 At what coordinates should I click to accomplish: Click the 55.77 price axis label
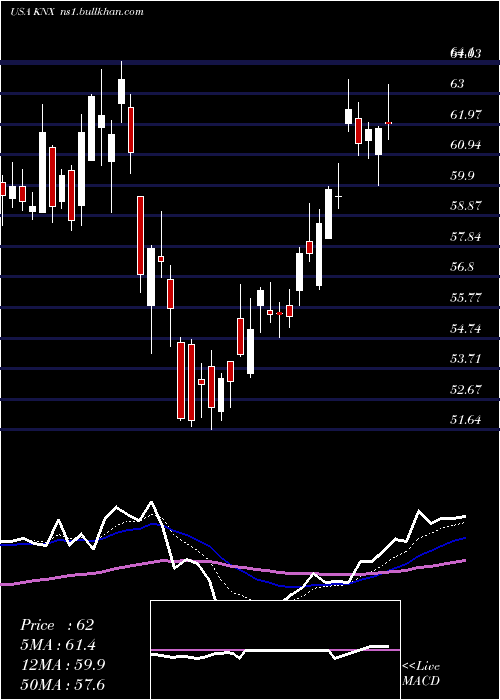coord(466,297)
